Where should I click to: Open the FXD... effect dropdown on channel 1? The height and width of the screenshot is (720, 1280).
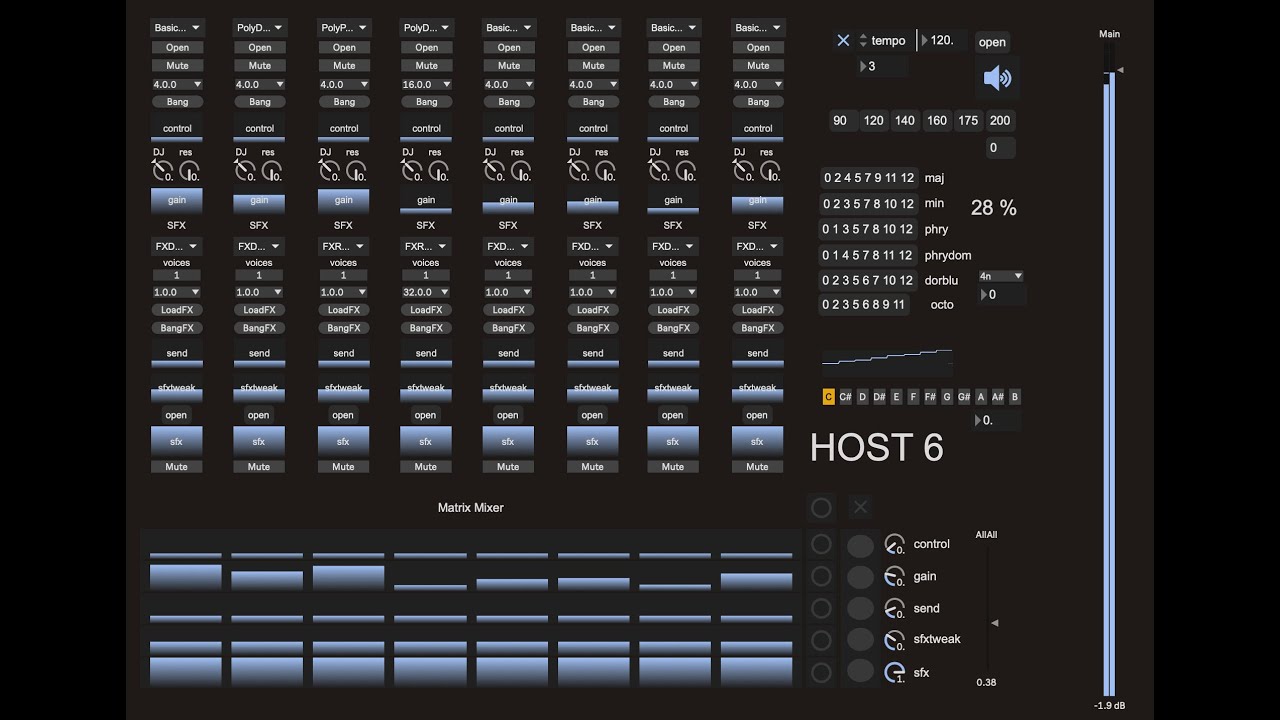click(177, 246)
